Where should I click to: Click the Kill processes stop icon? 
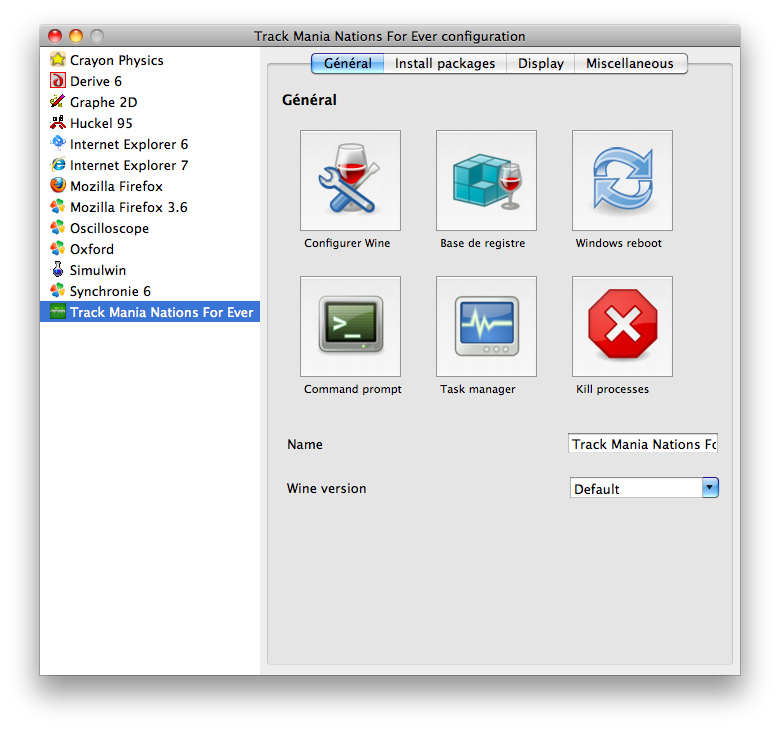(622, 326)
